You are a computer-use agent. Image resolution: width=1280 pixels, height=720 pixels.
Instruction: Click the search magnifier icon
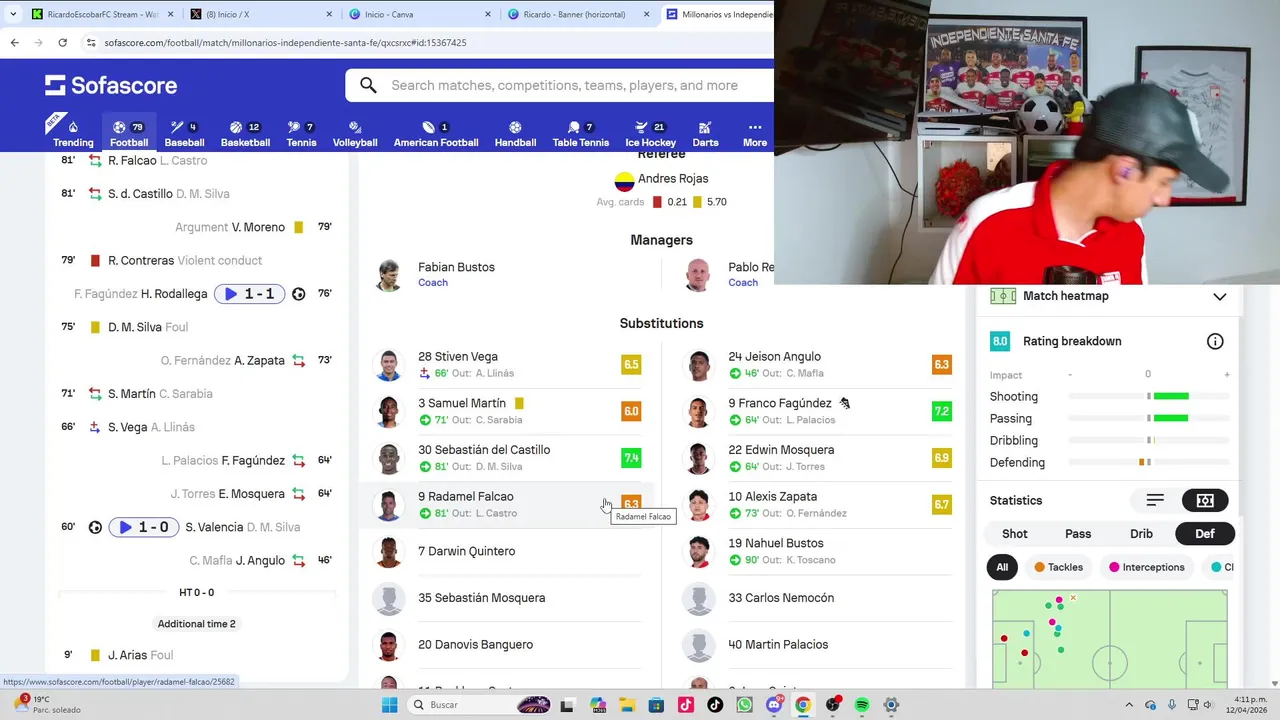(368, 85)
